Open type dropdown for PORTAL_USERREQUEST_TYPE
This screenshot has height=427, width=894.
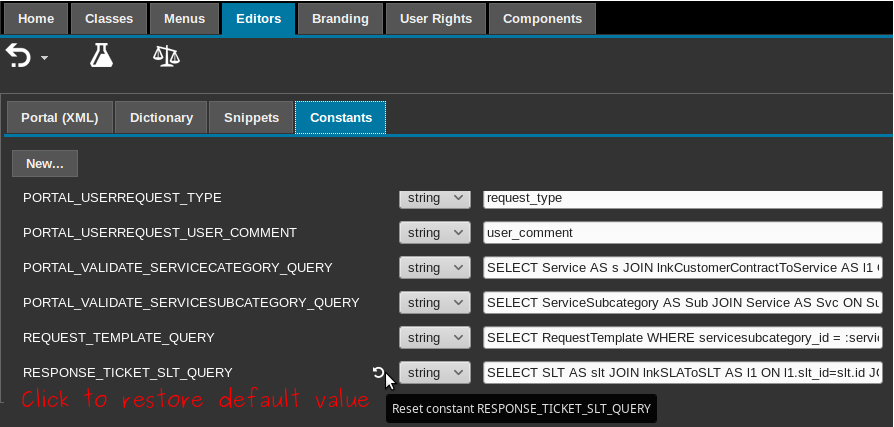(x=434, y=198)
